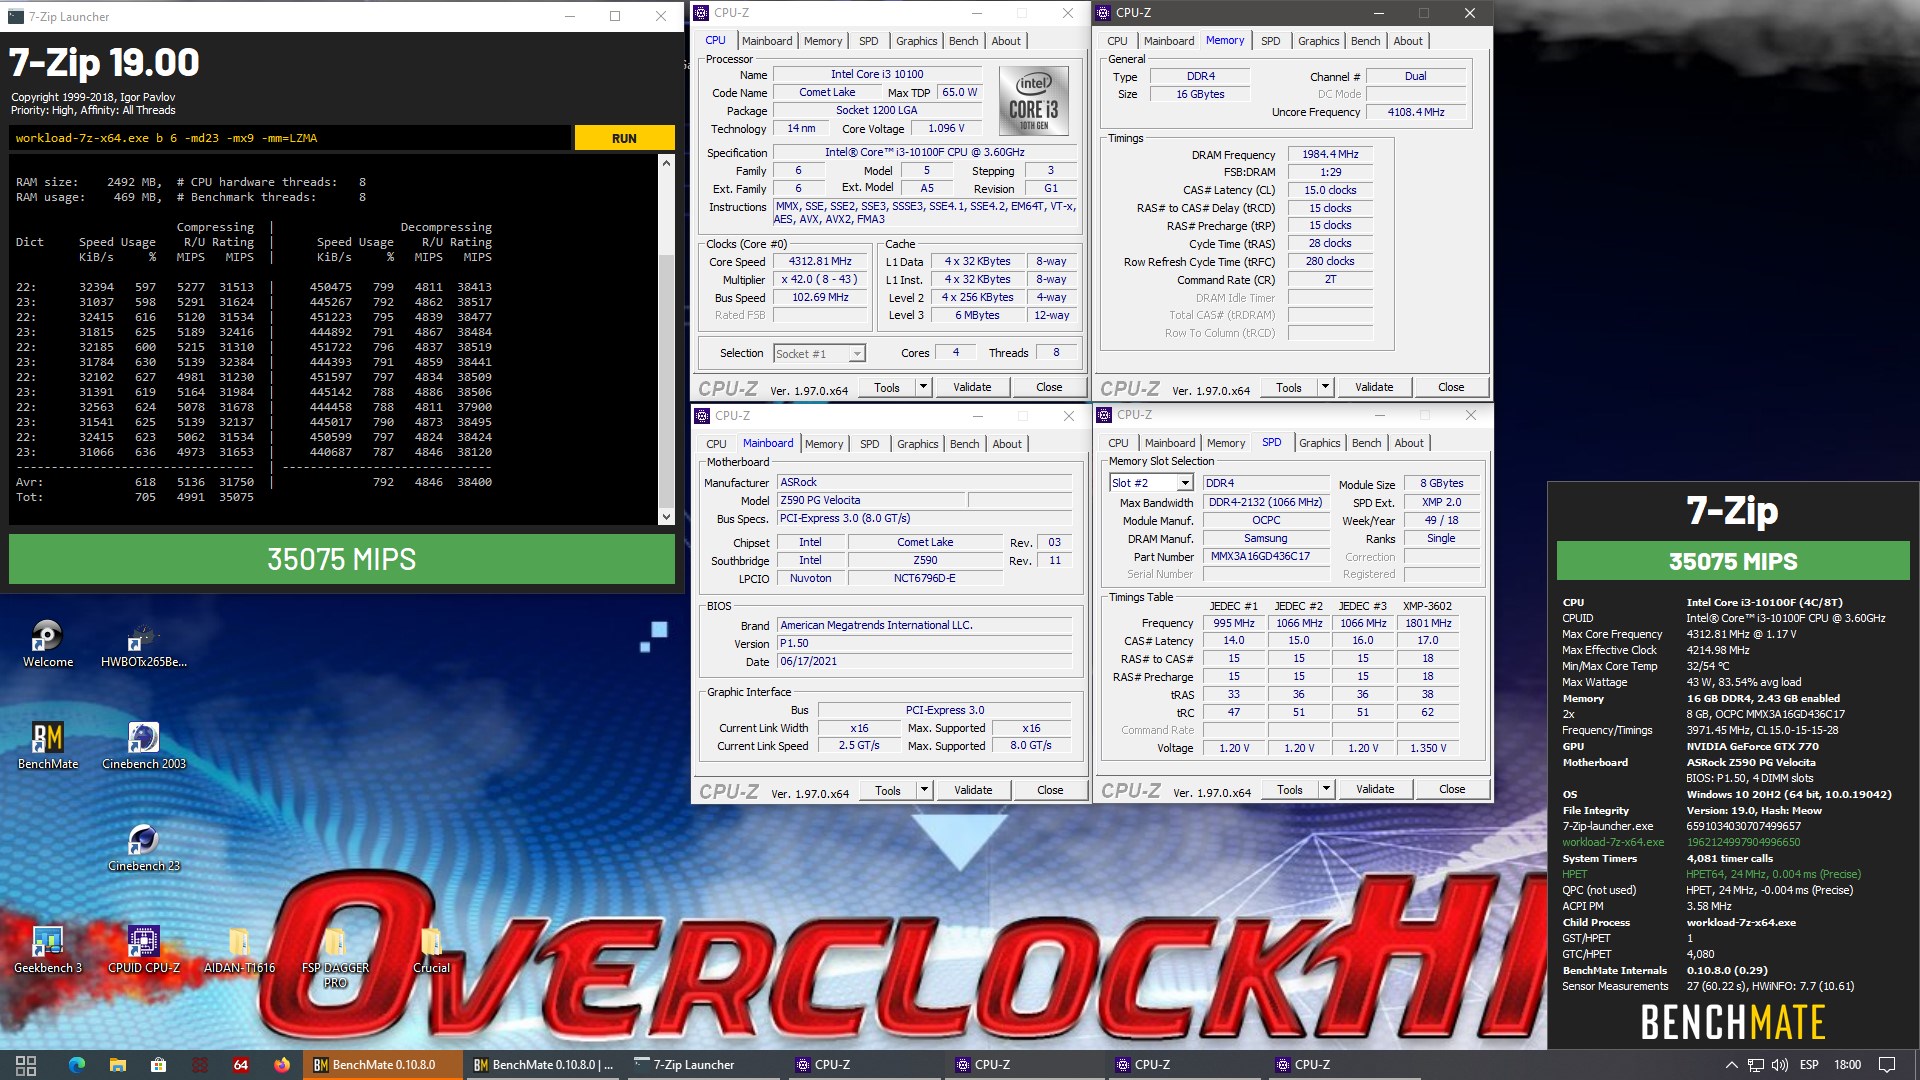Screen dimensions: 1920x1080
Task: Open Tools dropdown arrow in Memory tab window
Action: click(1325, 387)
